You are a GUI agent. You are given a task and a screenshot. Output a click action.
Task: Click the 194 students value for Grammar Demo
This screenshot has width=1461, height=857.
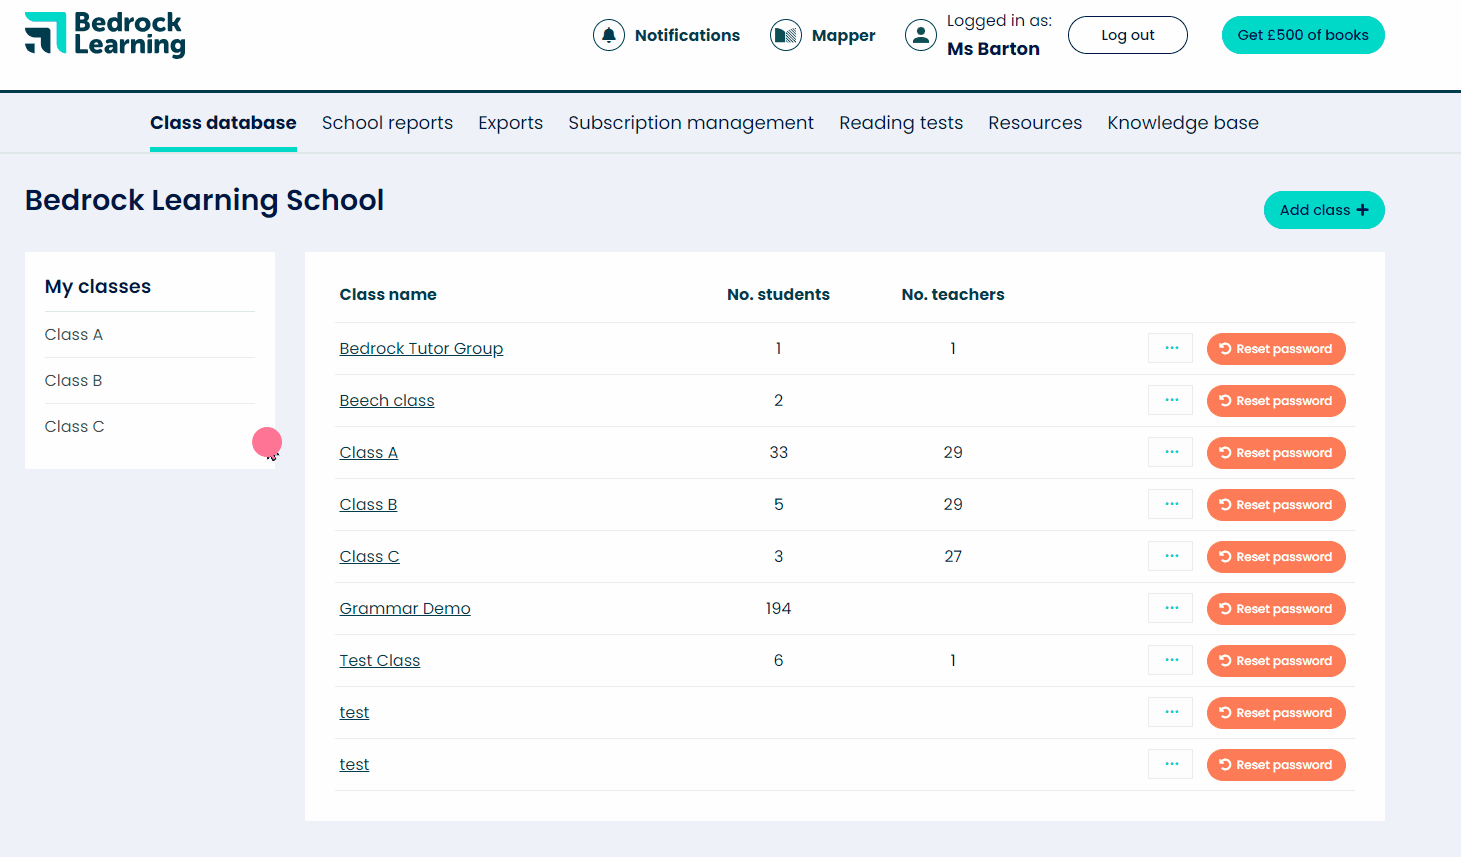point(778,608)
